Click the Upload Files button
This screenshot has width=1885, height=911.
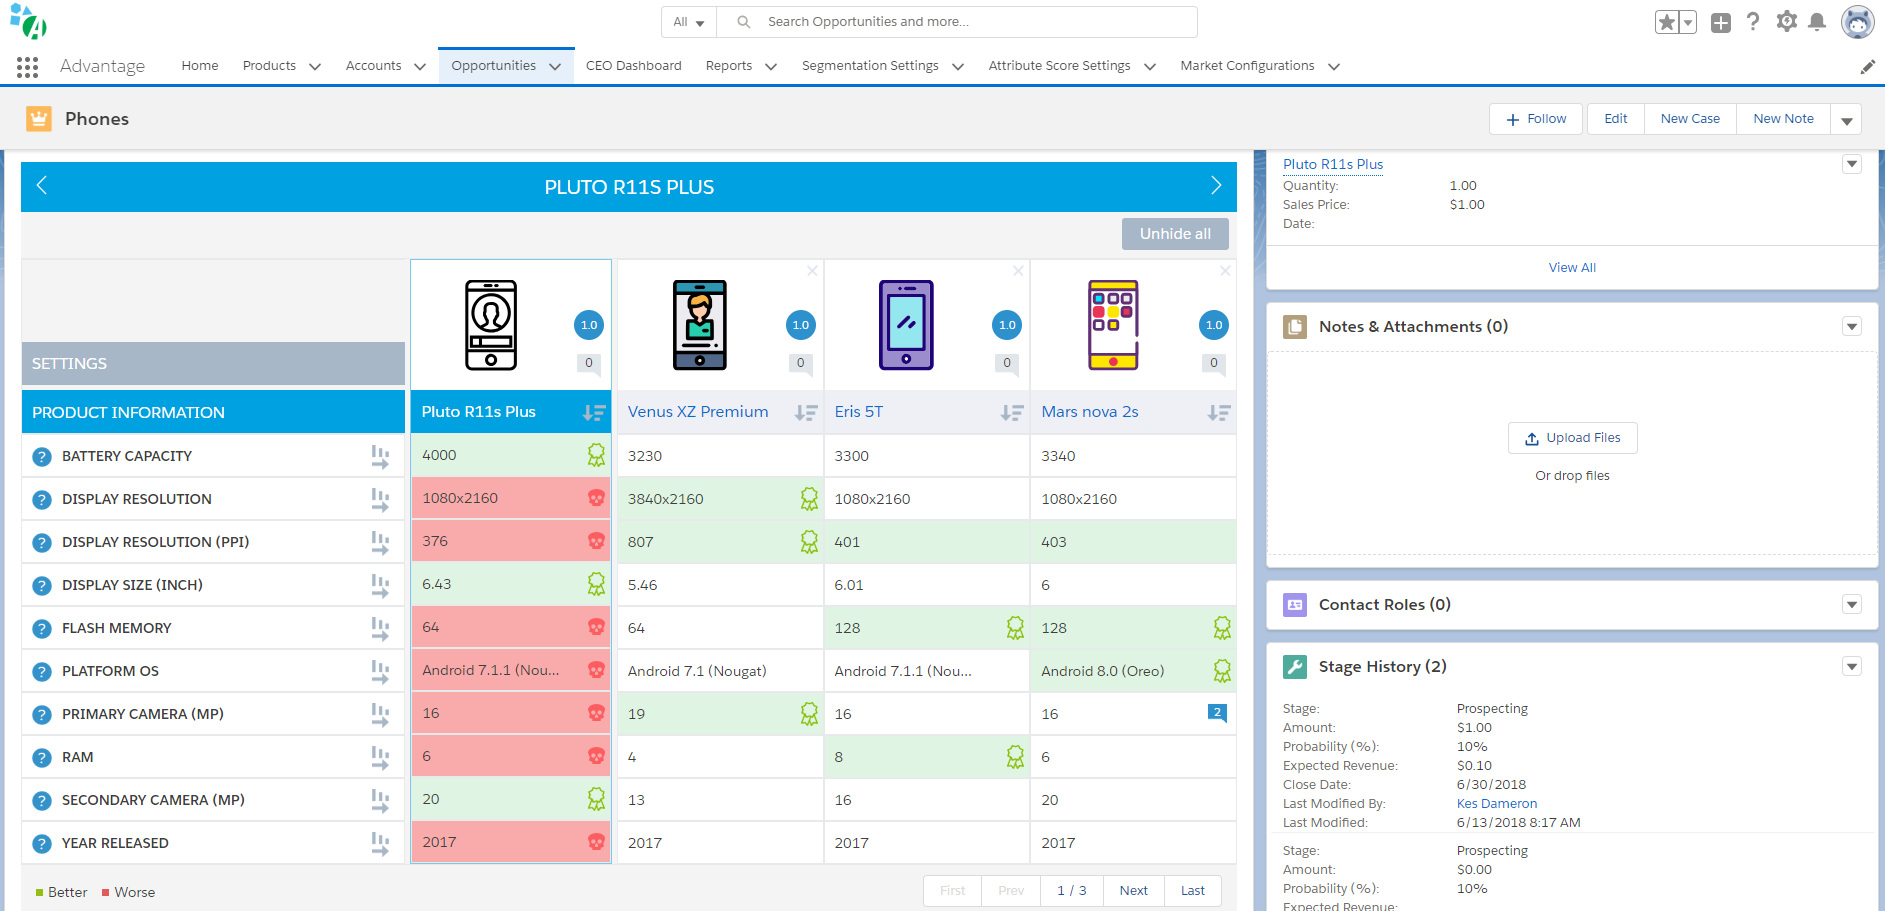pos(1572,438)
